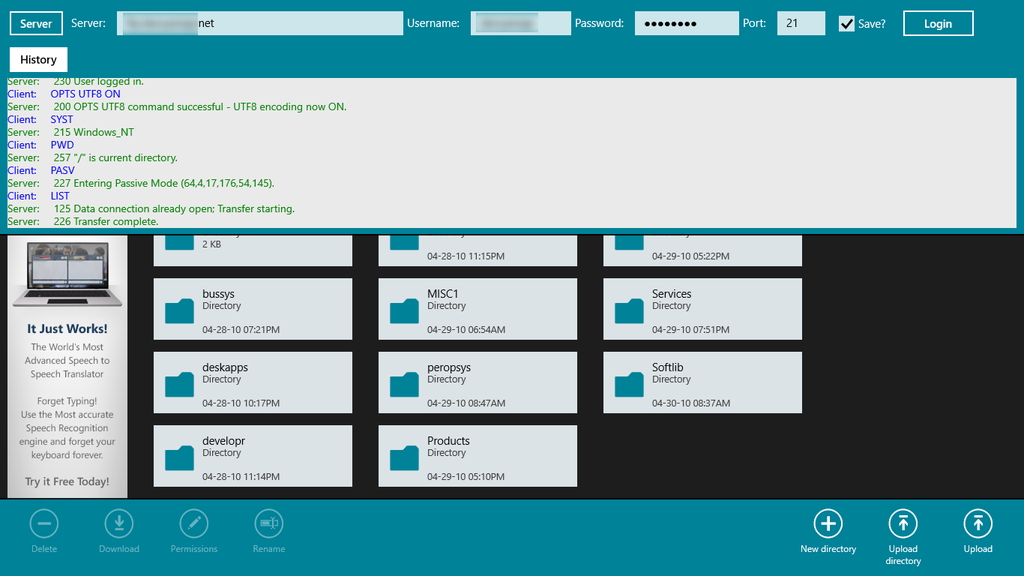
Task: Select the Softlib folder icon
Action: [x=629, y=385]
